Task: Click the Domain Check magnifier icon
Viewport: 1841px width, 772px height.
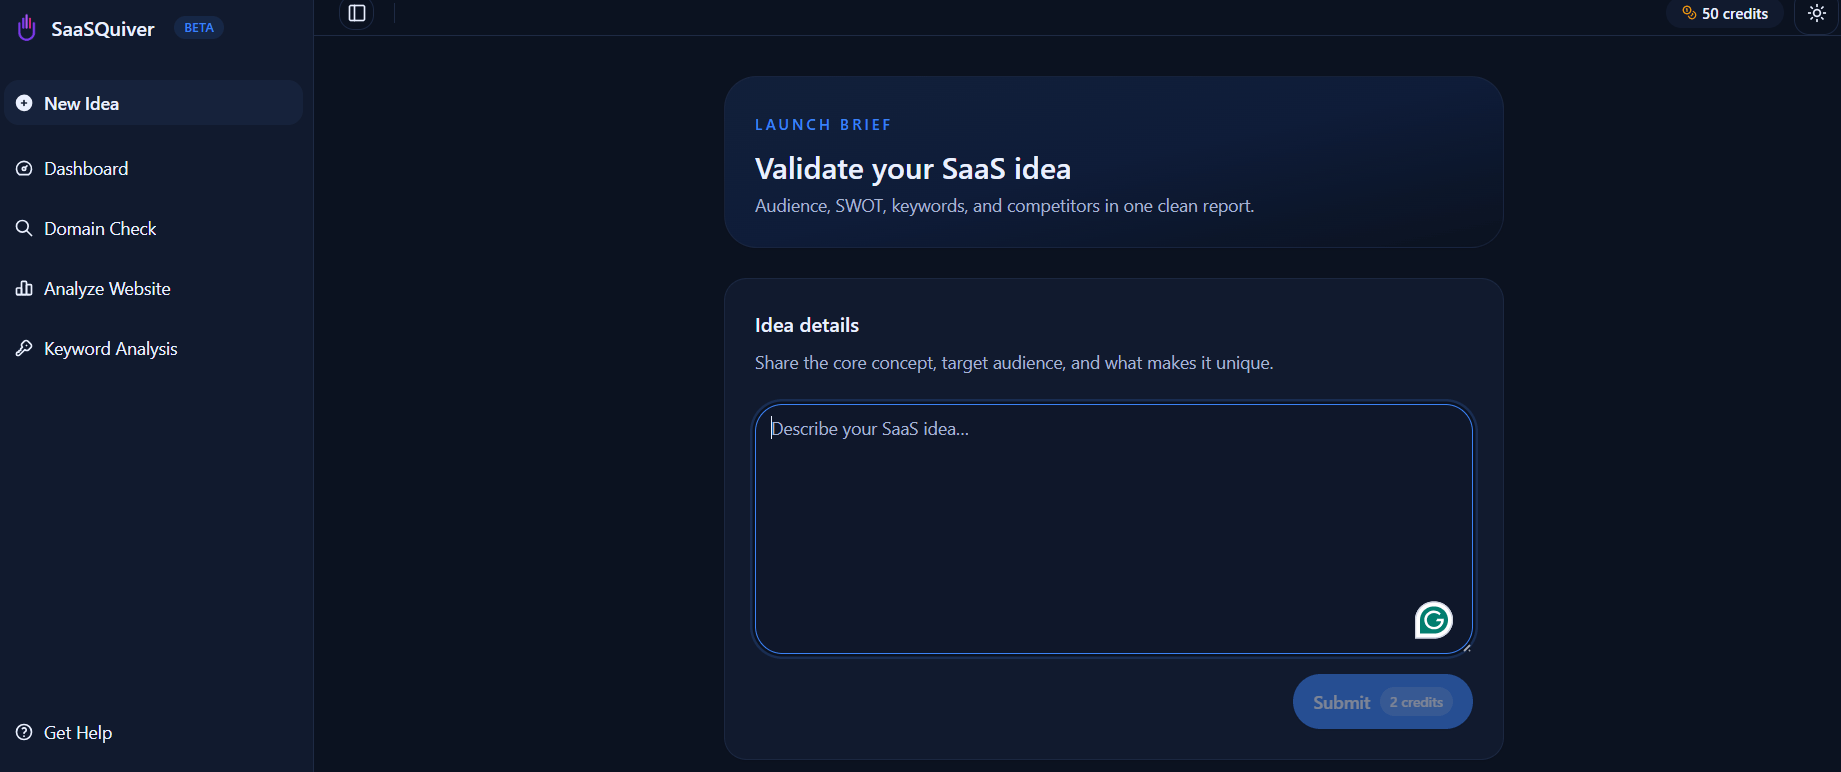Action: 24,228
